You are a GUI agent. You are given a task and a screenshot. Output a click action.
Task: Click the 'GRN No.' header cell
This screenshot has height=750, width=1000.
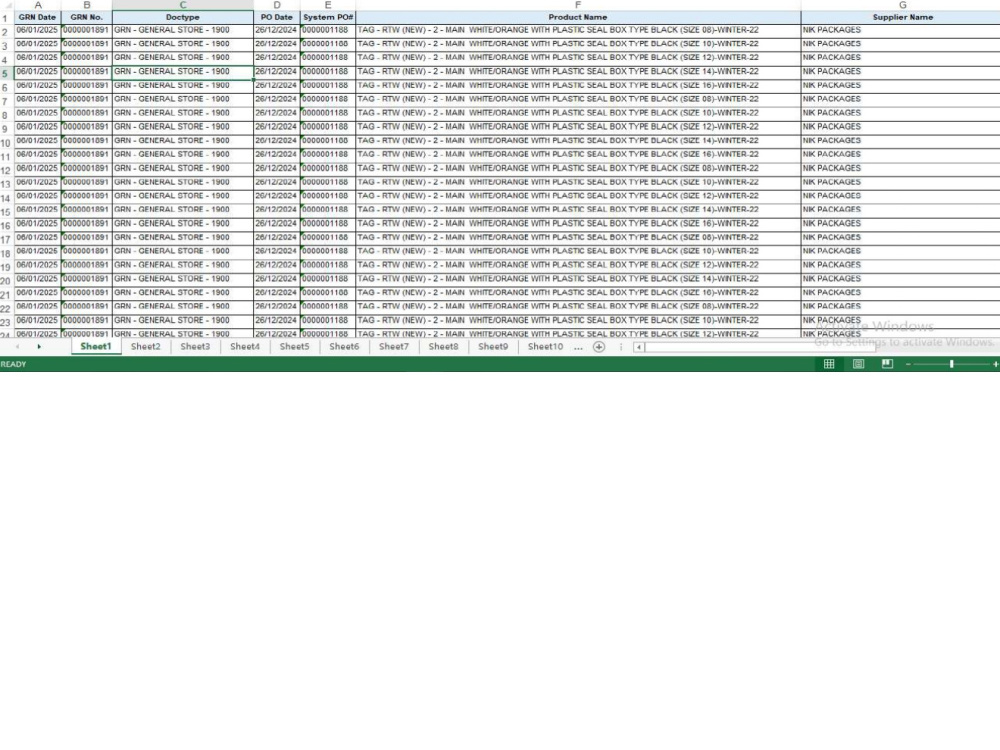point(87,17)
